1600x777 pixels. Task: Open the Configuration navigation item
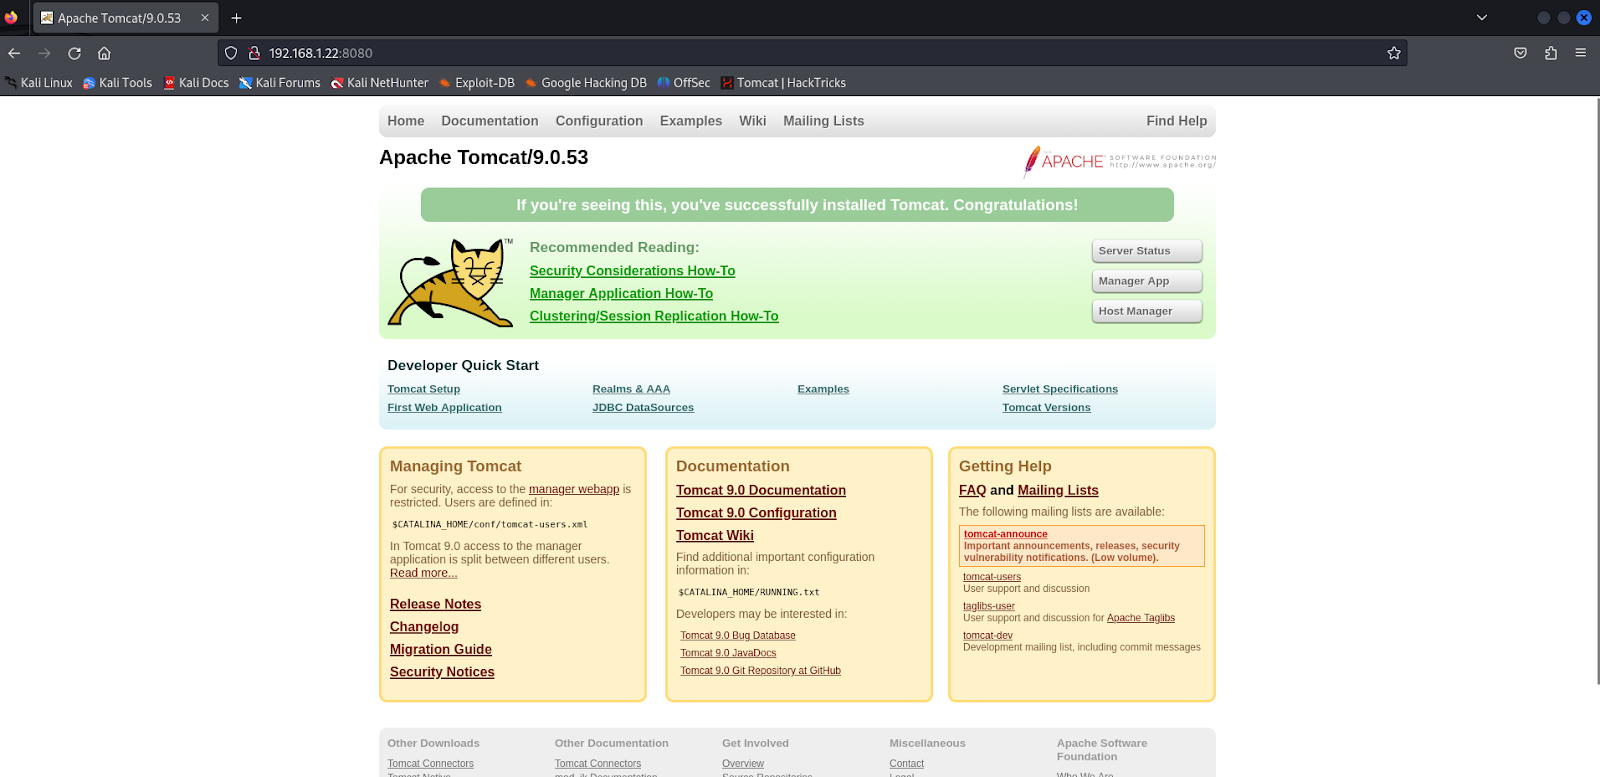599,121
